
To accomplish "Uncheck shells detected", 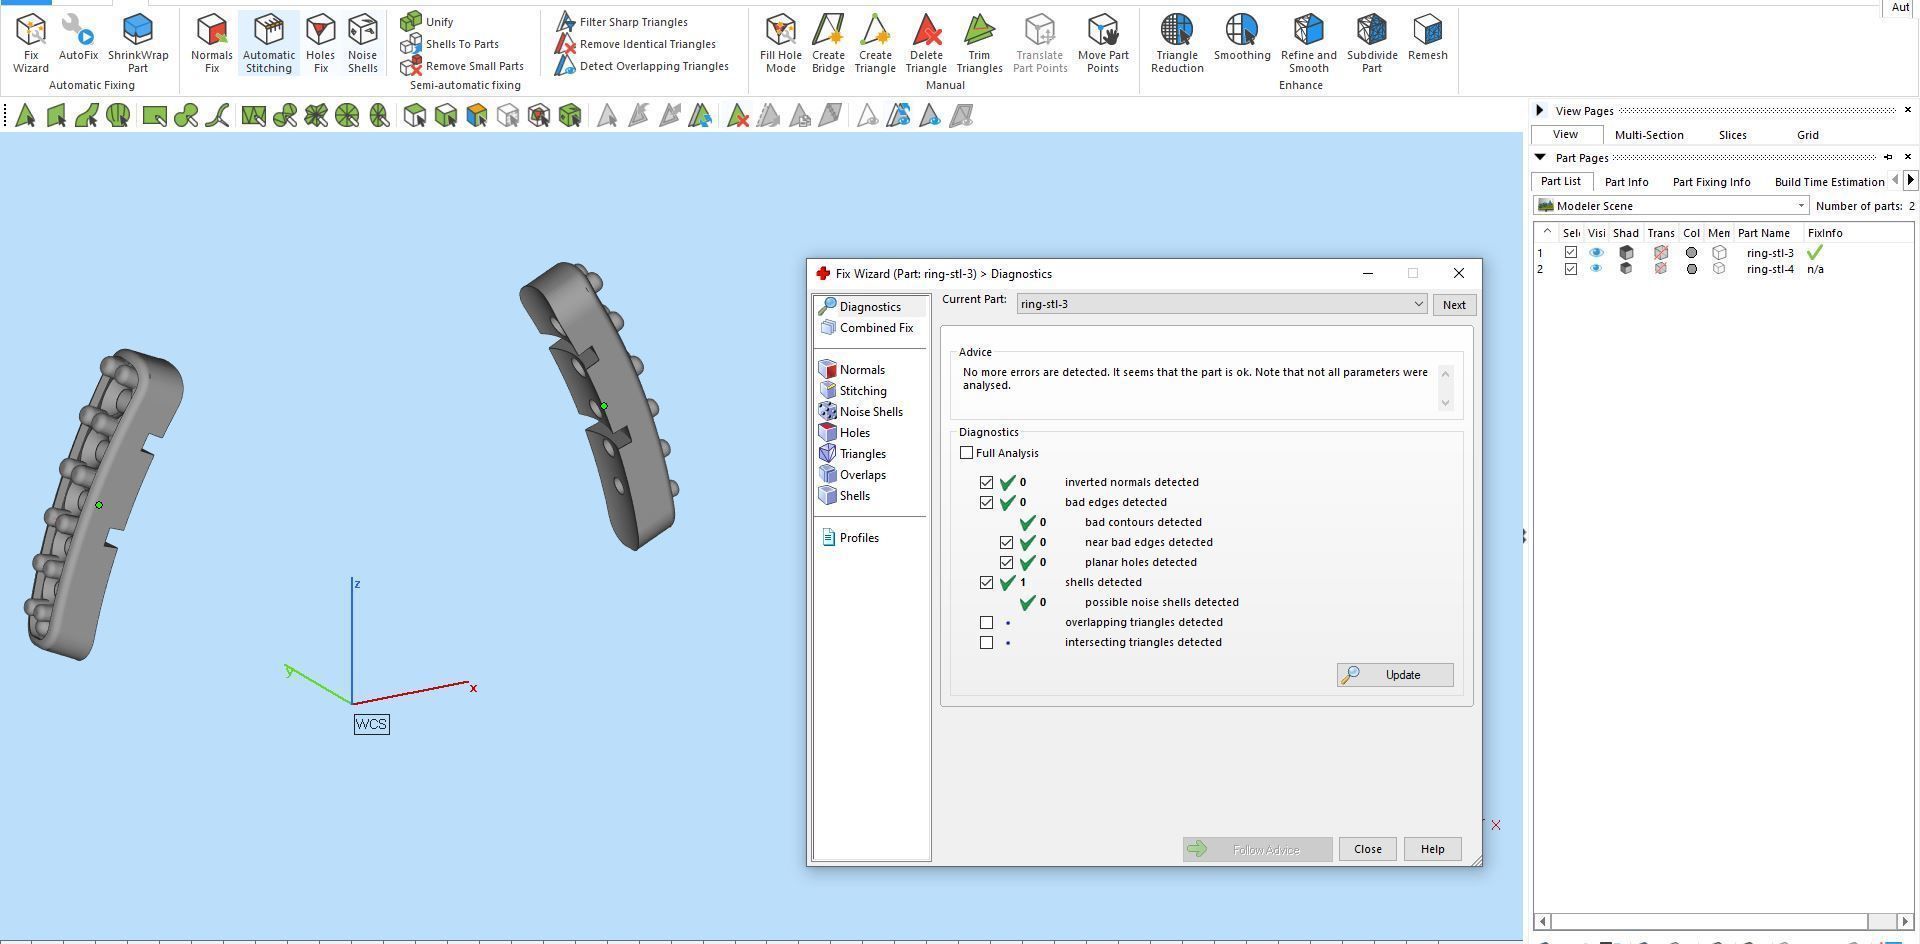I will pyautogui.click(x=987, y=582).
